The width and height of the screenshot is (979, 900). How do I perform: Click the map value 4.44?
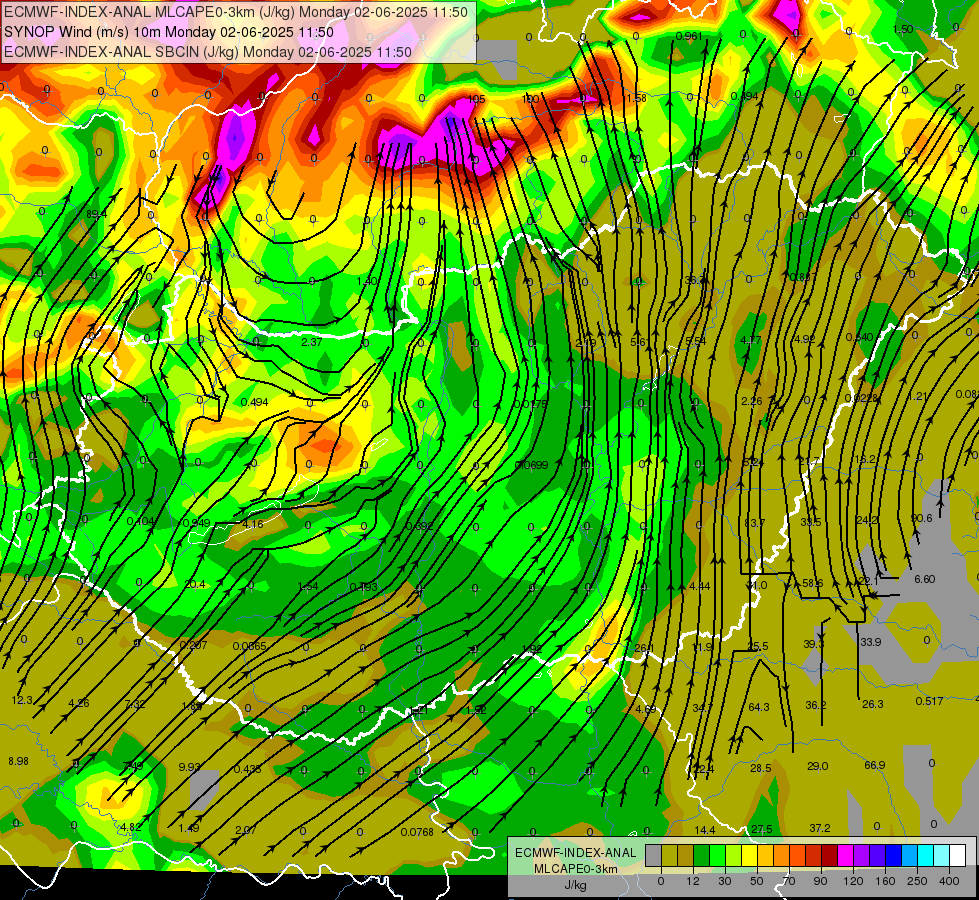(x=700, y=586)
